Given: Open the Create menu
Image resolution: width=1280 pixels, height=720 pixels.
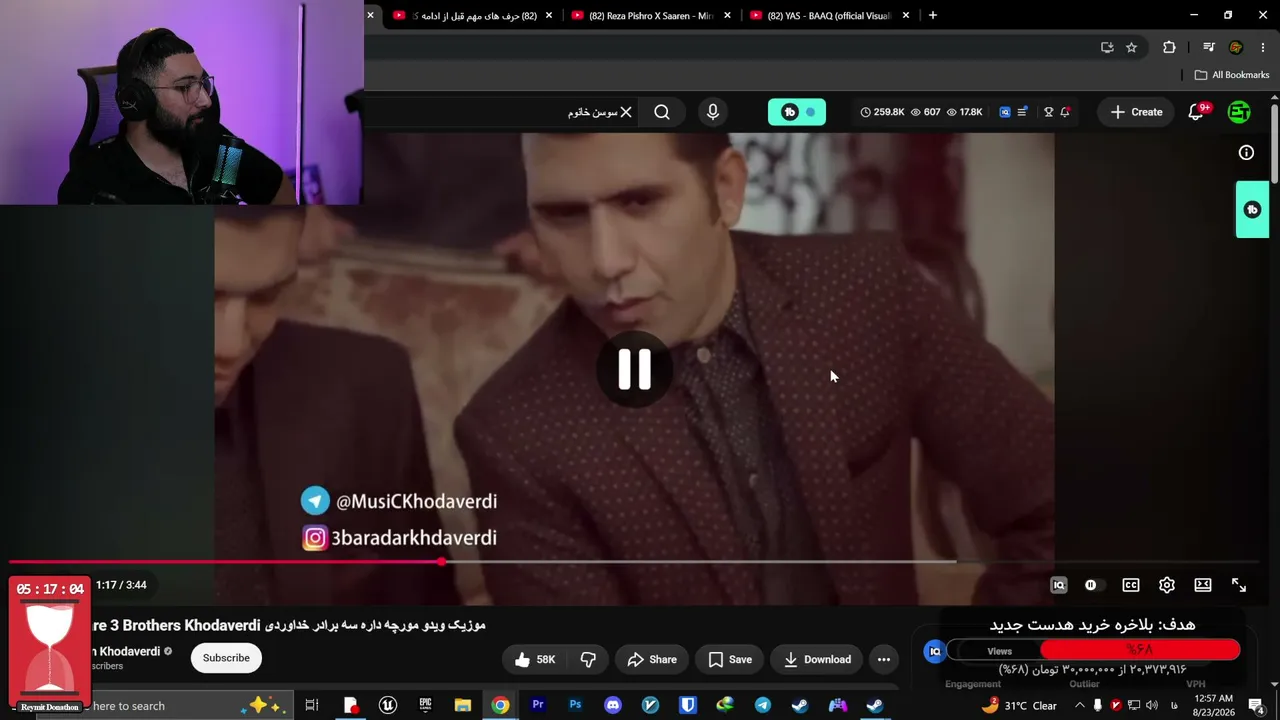Looking at the screenshot, I should coord(1136,112).
